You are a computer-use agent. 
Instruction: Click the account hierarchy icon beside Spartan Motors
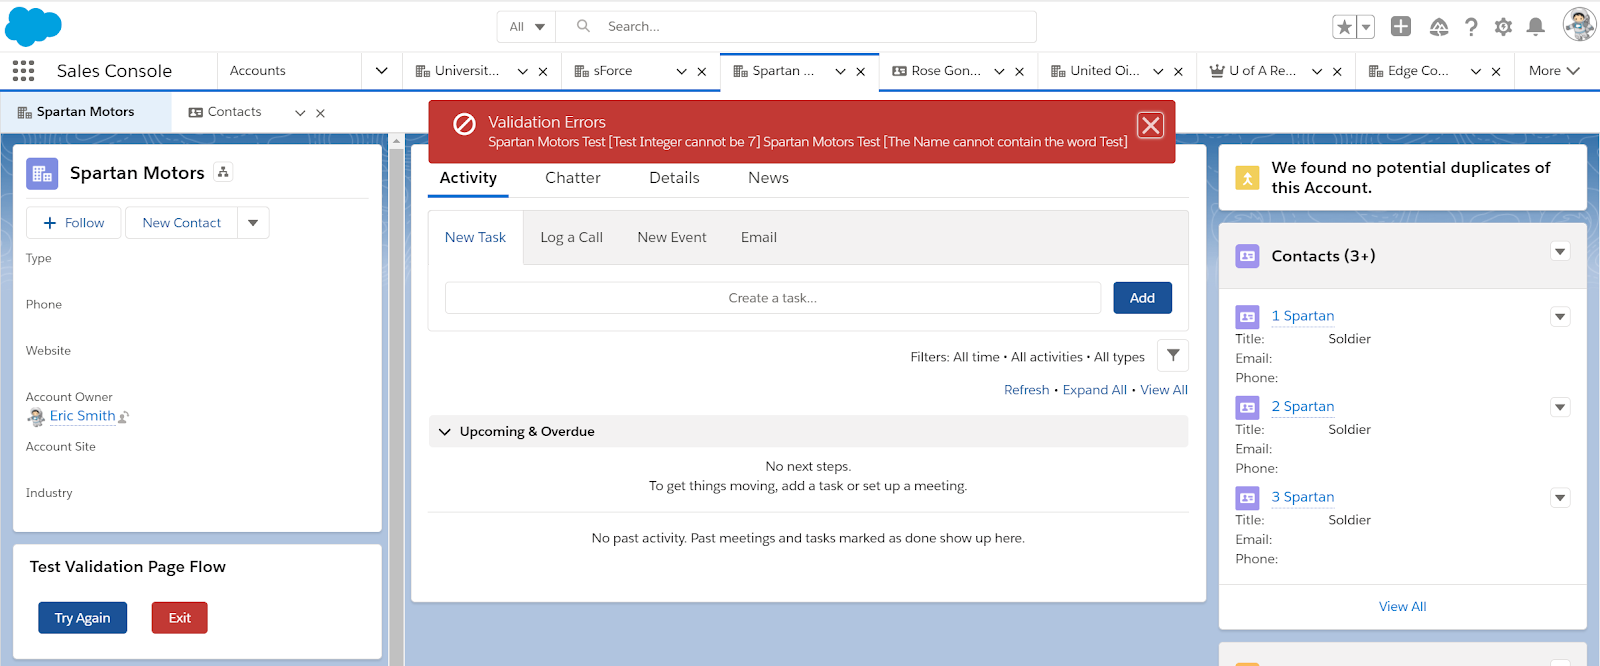click(223, 172)
